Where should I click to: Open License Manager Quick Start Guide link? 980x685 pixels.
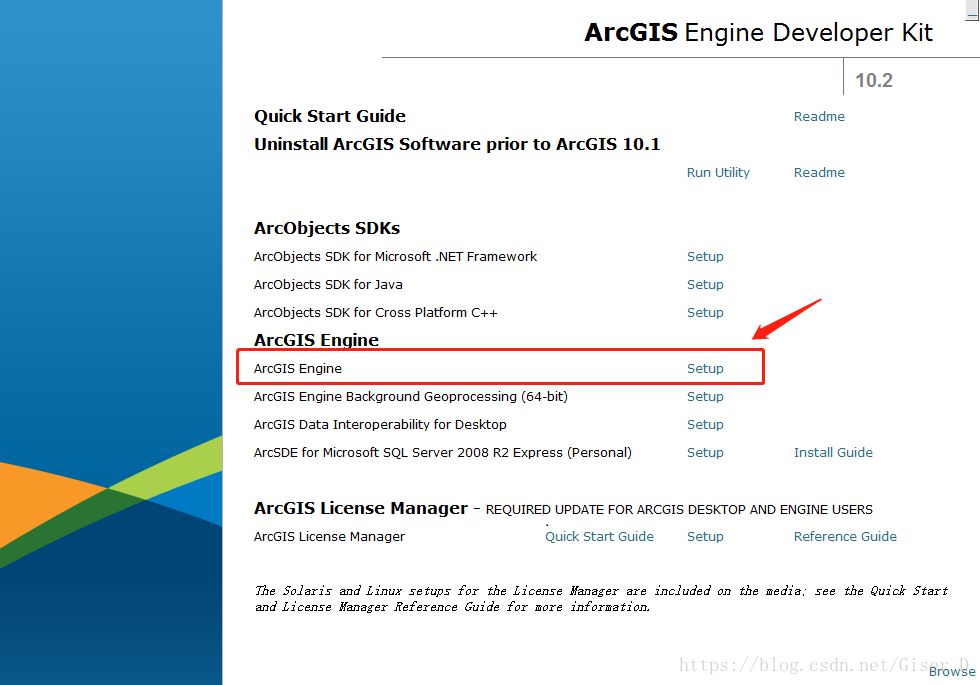tap(599, 537)
